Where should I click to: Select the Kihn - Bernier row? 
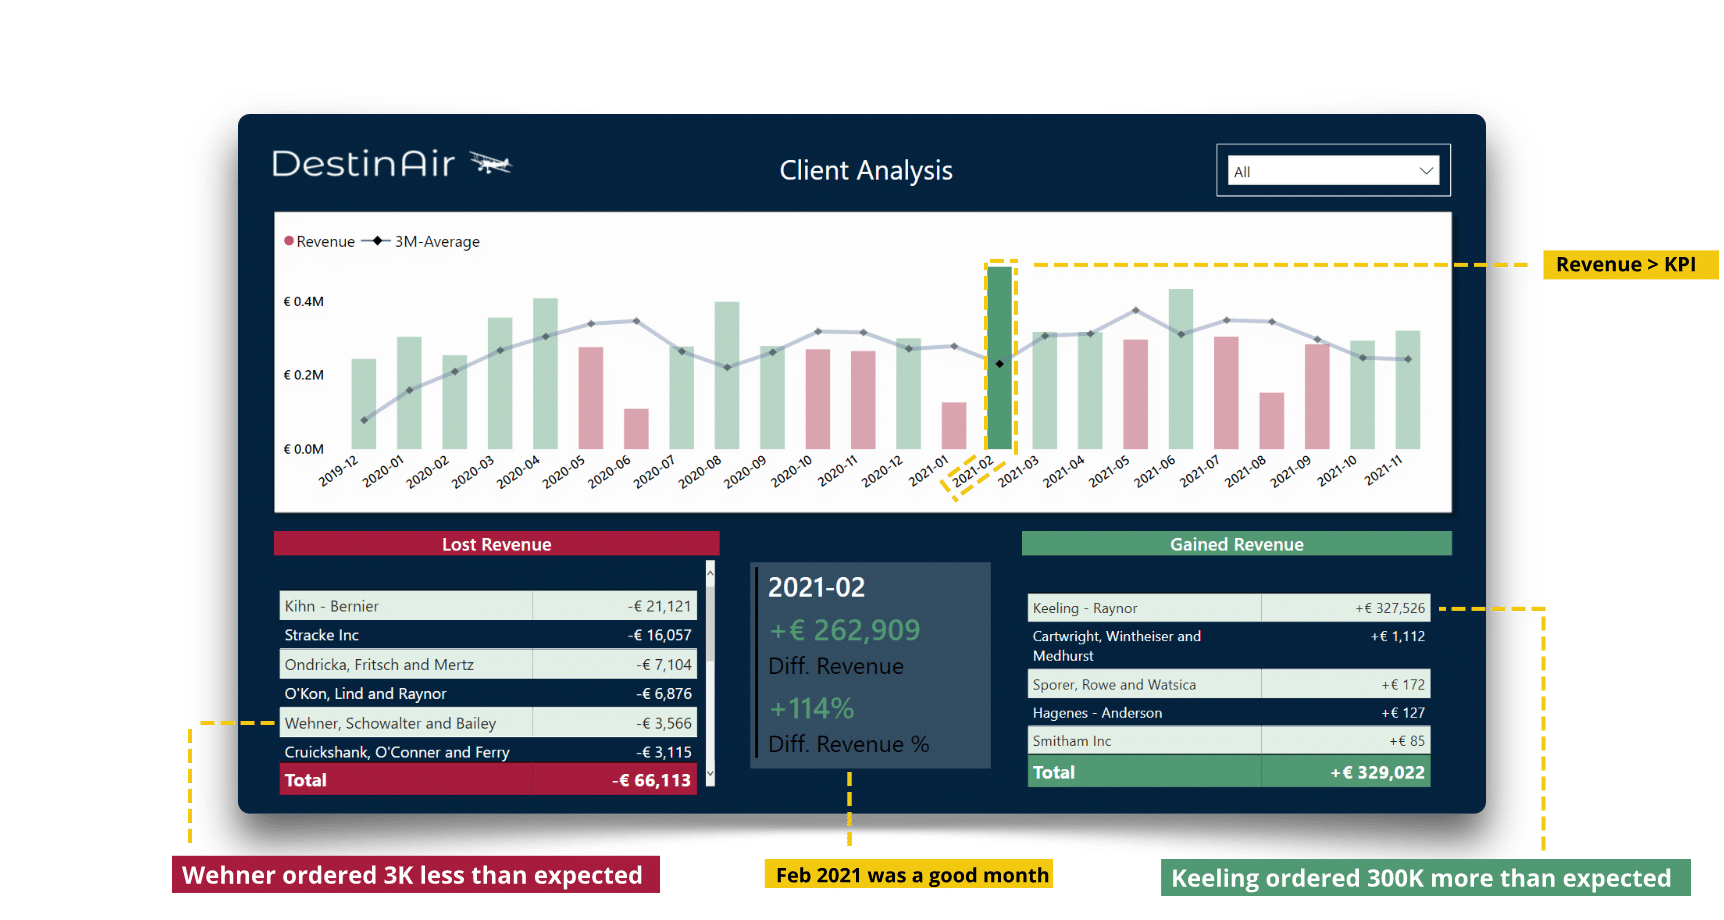click(488, 606)
